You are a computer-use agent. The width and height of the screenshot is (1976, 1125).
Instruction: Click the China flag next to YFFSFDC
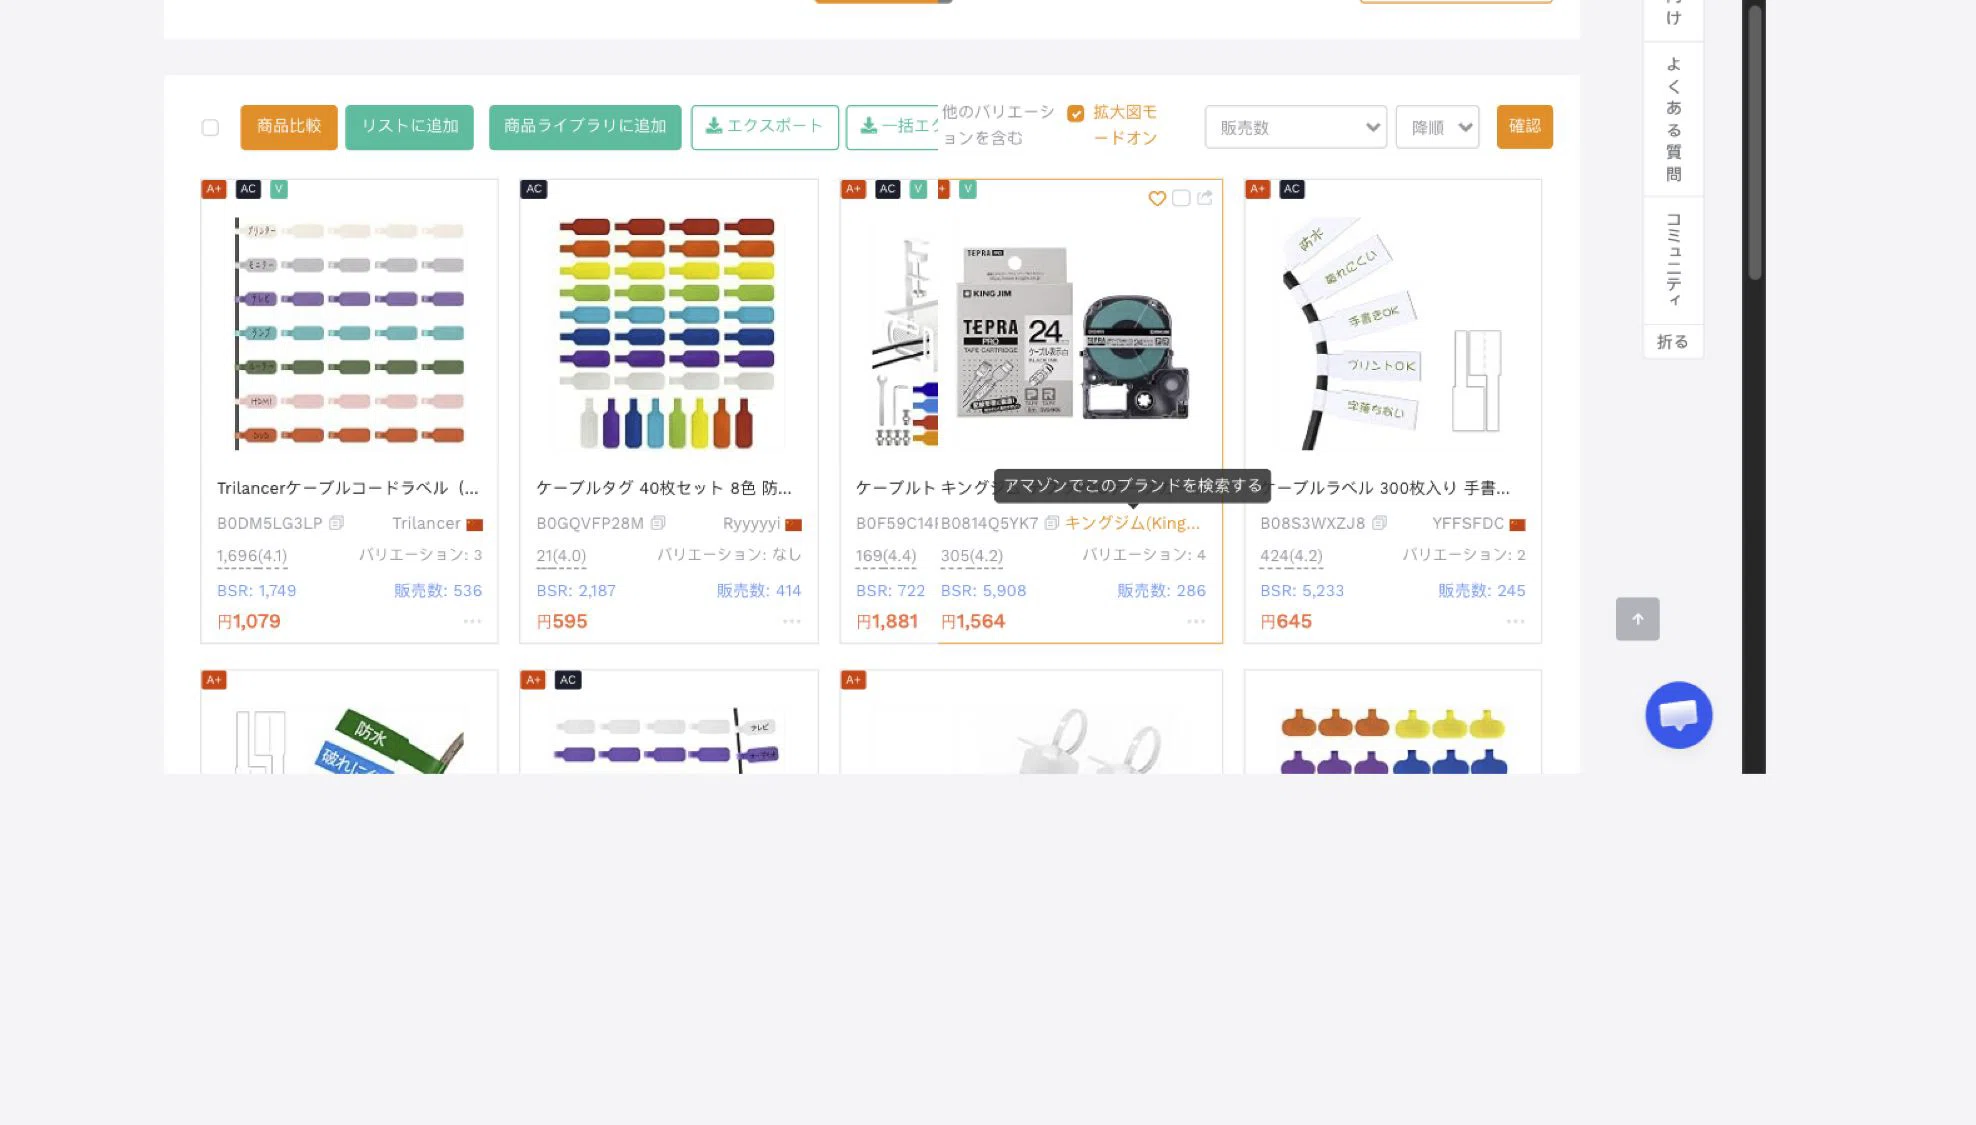(1518, 525)
